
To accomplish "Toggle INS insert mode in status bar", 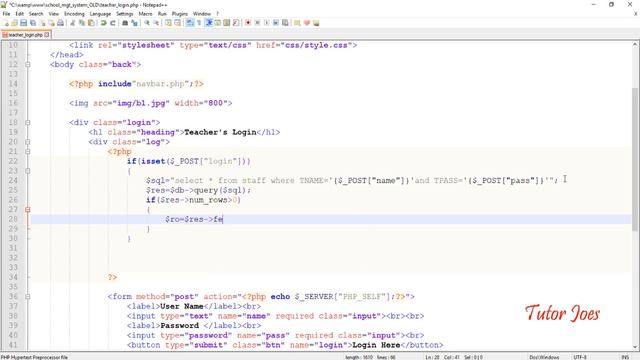I will pyautogui.click(x=624, y=357).
